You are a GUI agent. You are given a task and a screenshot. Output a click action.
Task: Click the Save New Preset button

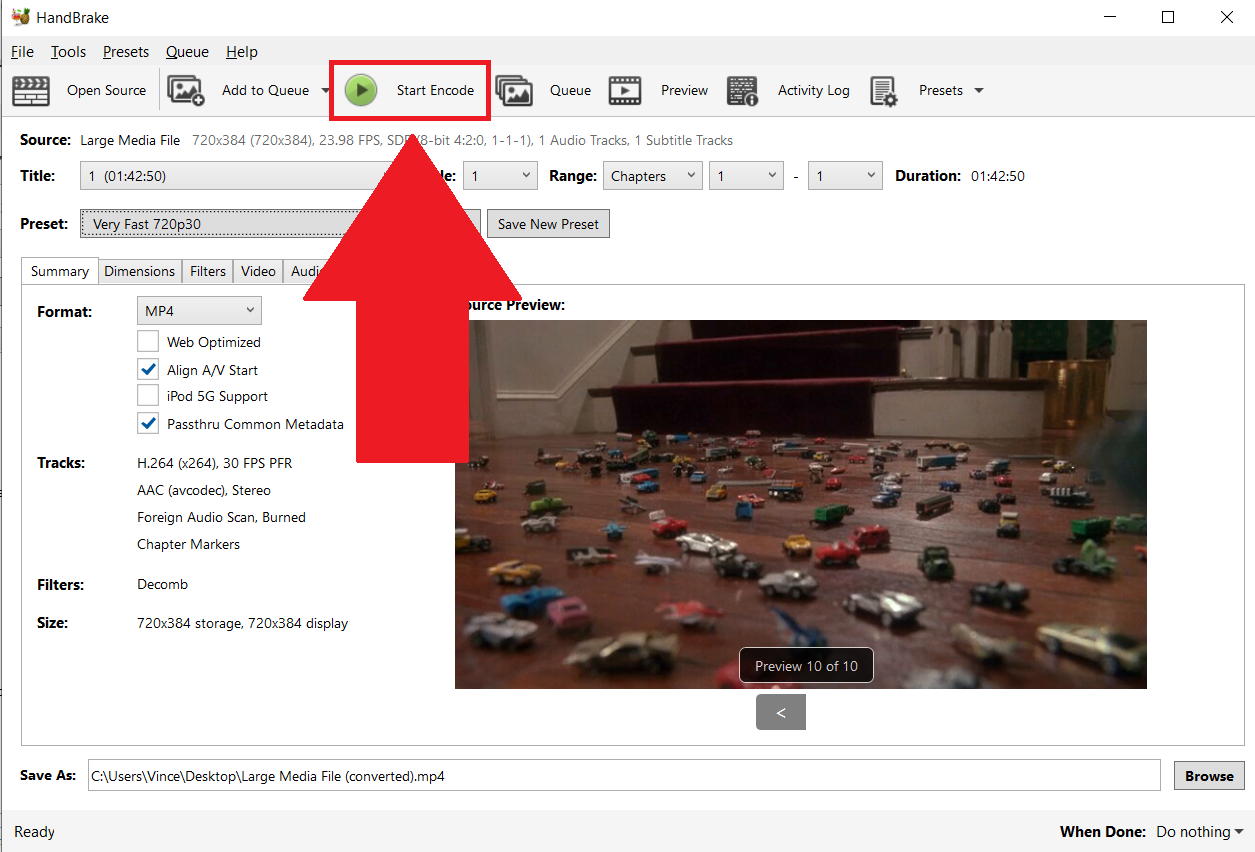(x=548, y=223)
